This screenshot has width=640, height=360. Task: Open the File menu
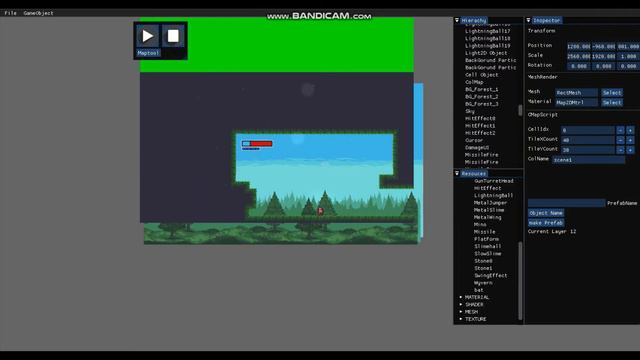point(11,13)
